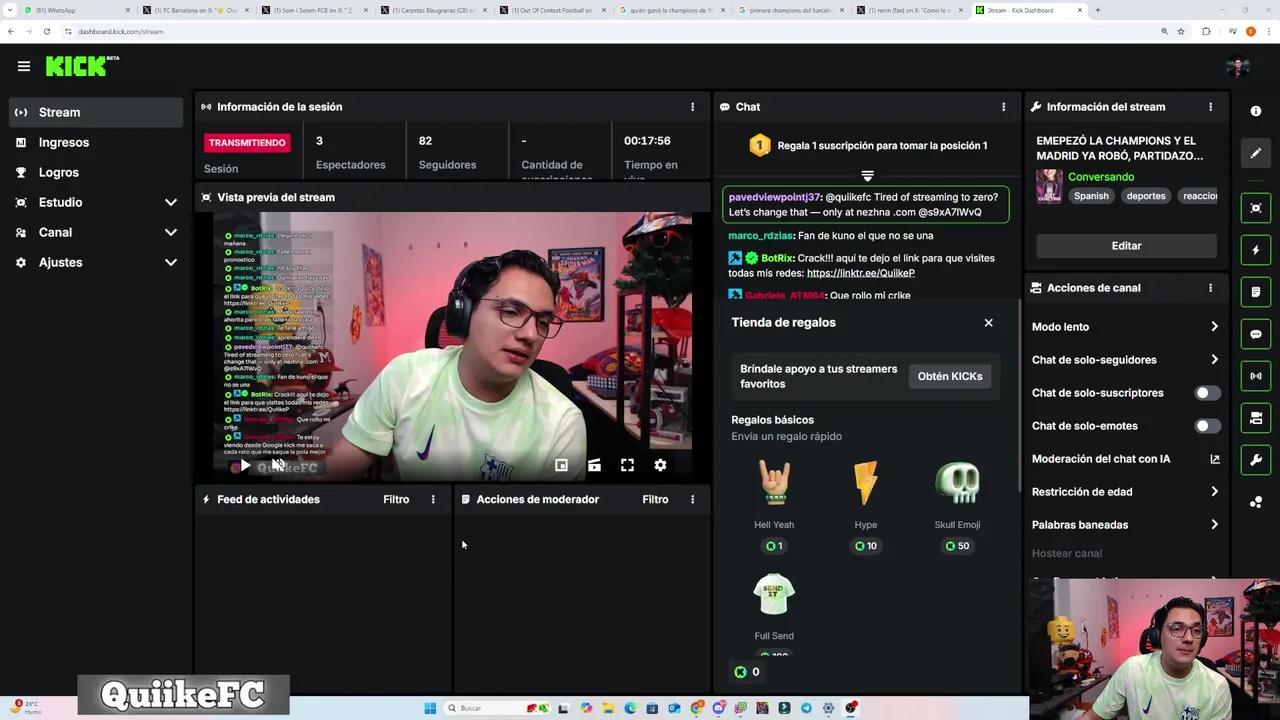1280x720 pixels.
Task: Play the stream preview video
Action: [245, 465]
